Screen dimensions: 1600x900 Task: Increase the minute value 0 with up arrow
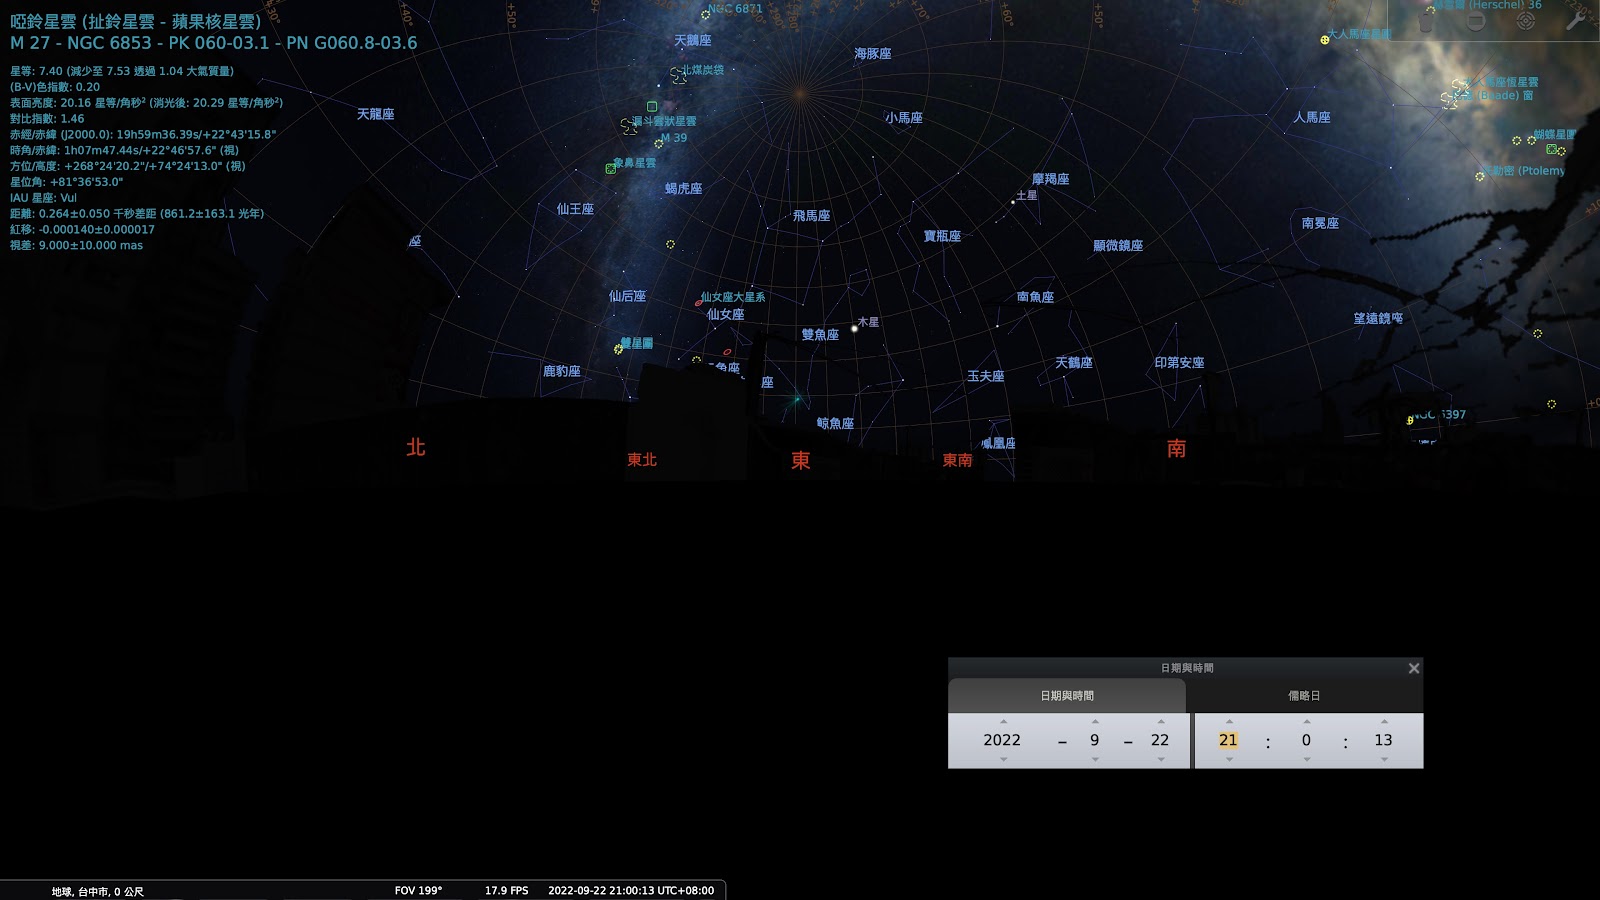tap(1306, 721)
